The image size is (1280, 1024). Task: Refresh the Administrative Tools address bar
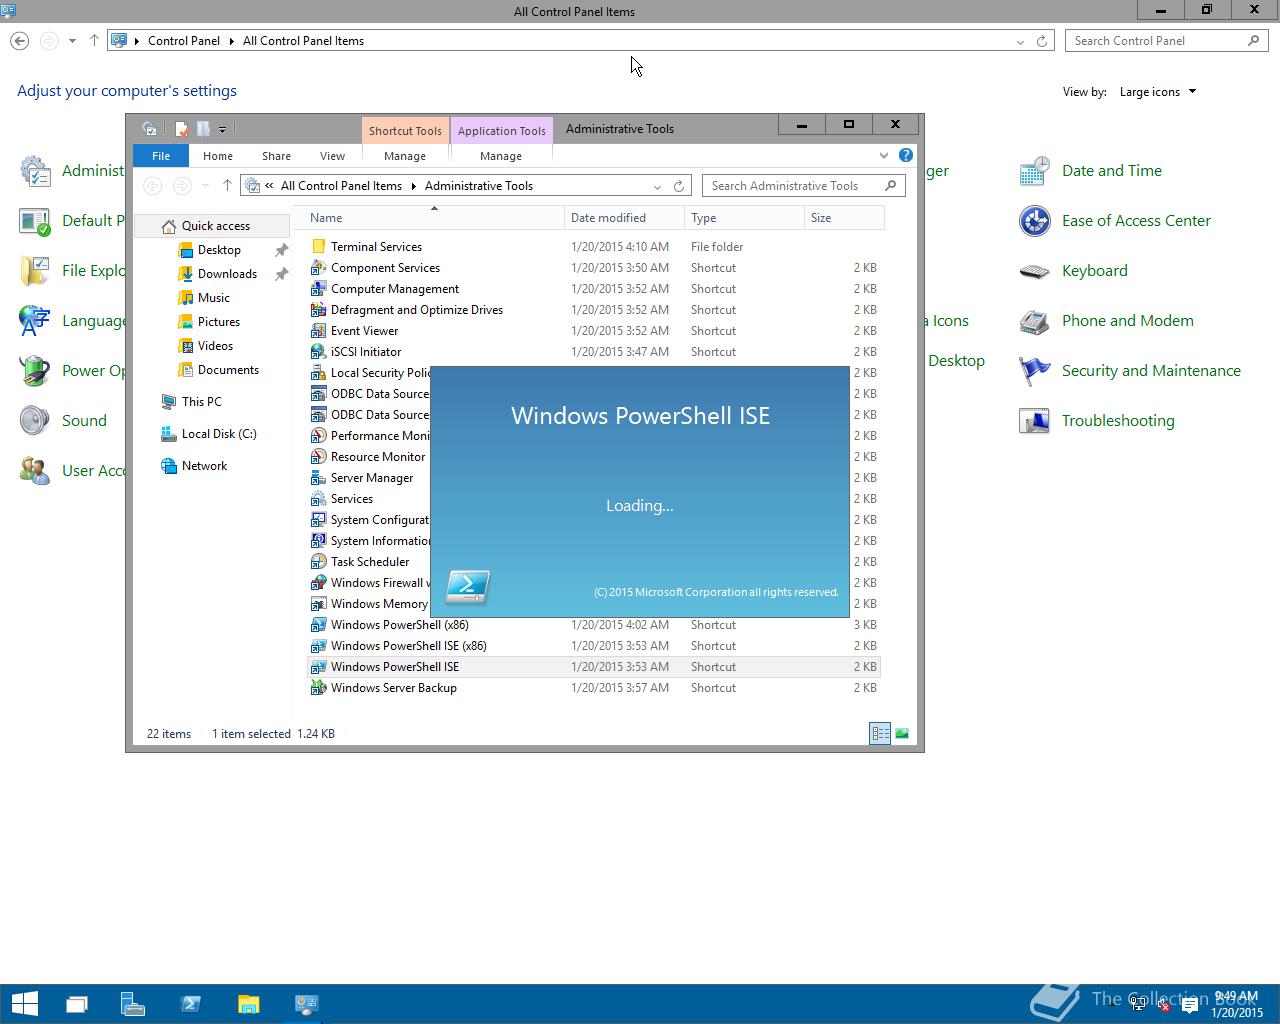point(679,186)
